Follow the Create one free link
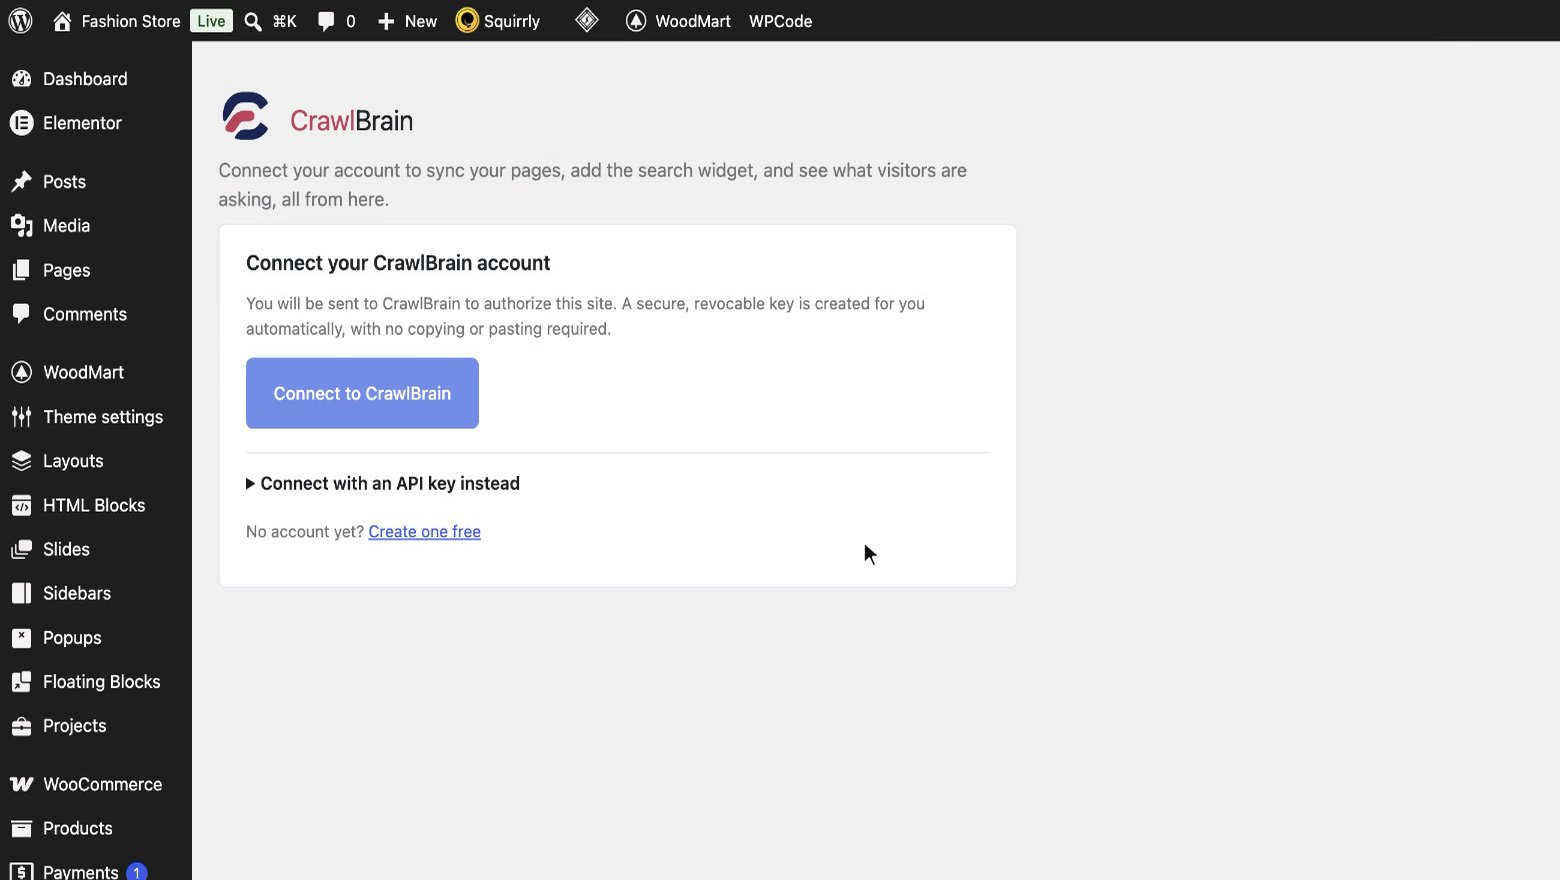Image resolution: width=1560 pixels, height=880 pixels. point(424,532)
